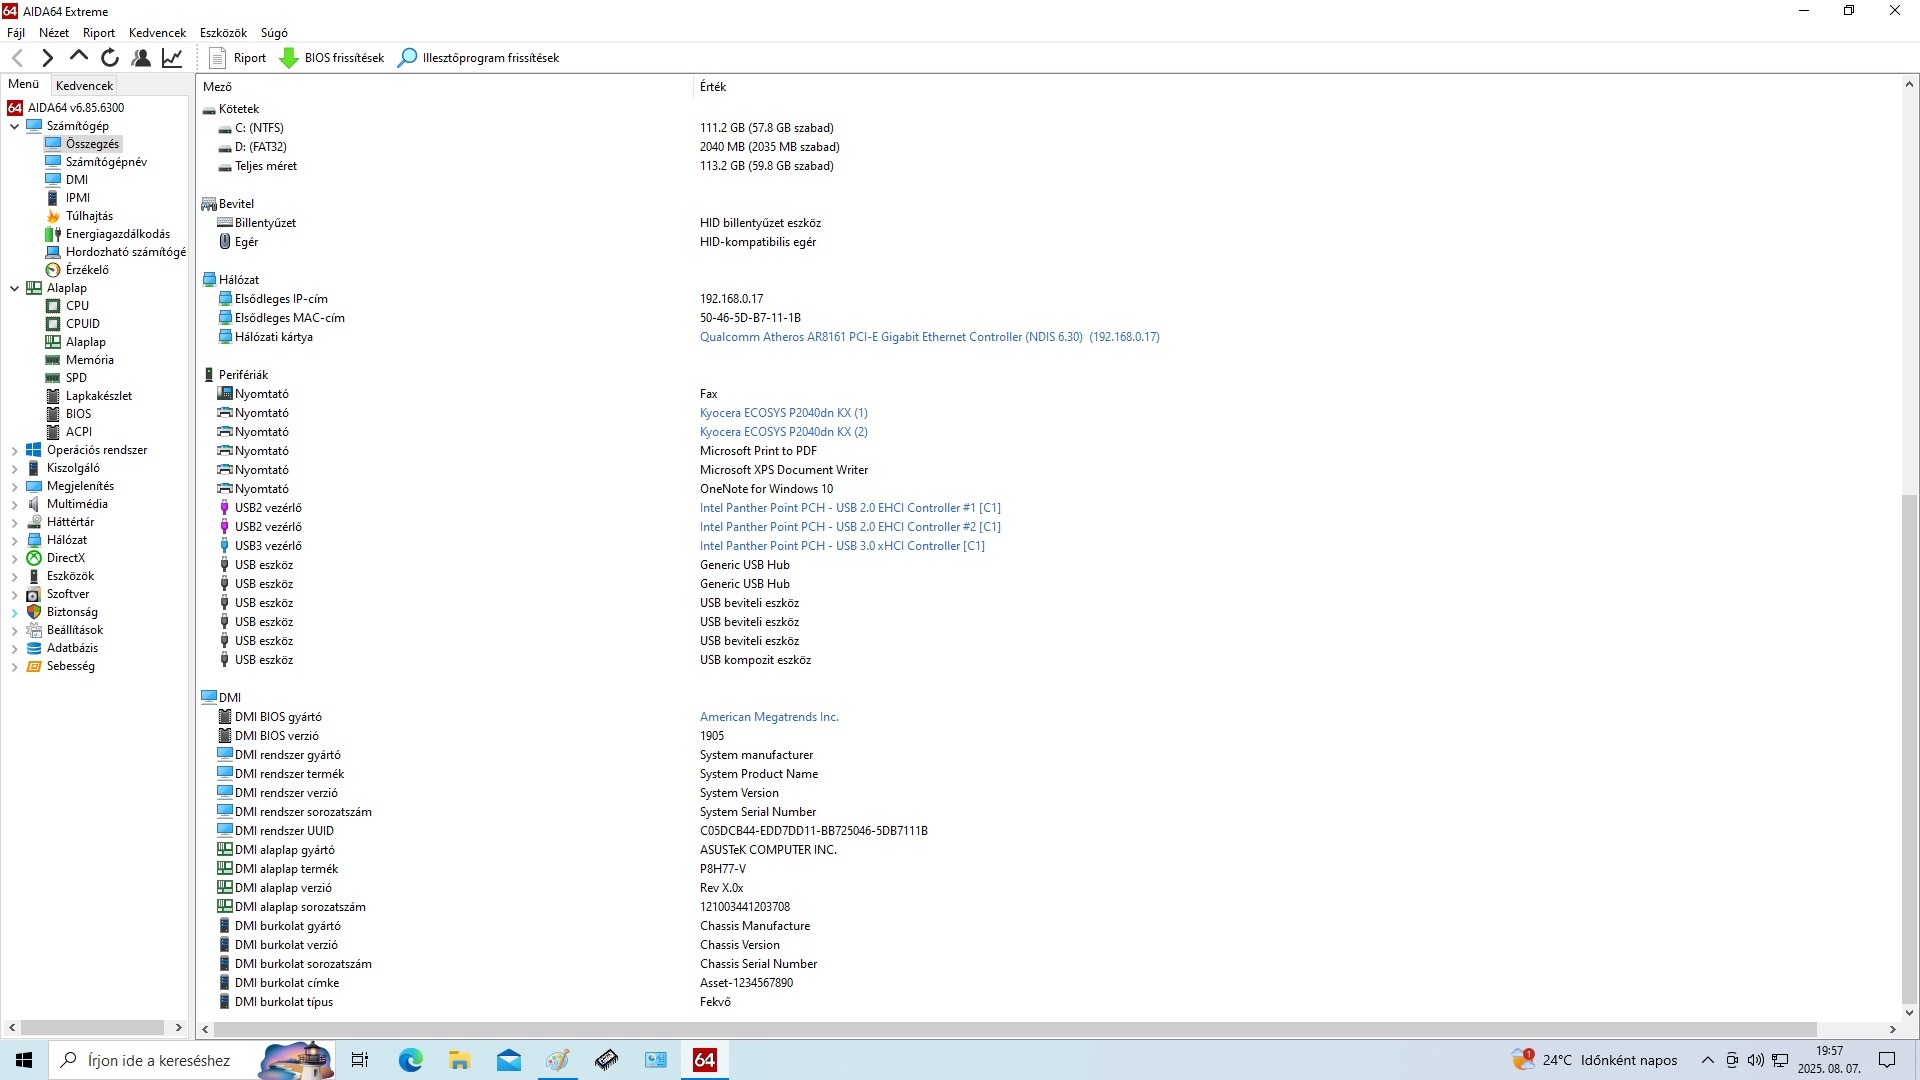The height and width of the screenshot is (1080, 1920).
Task: Expand the Biztonság tree node
Action: (x=14, y=612)
